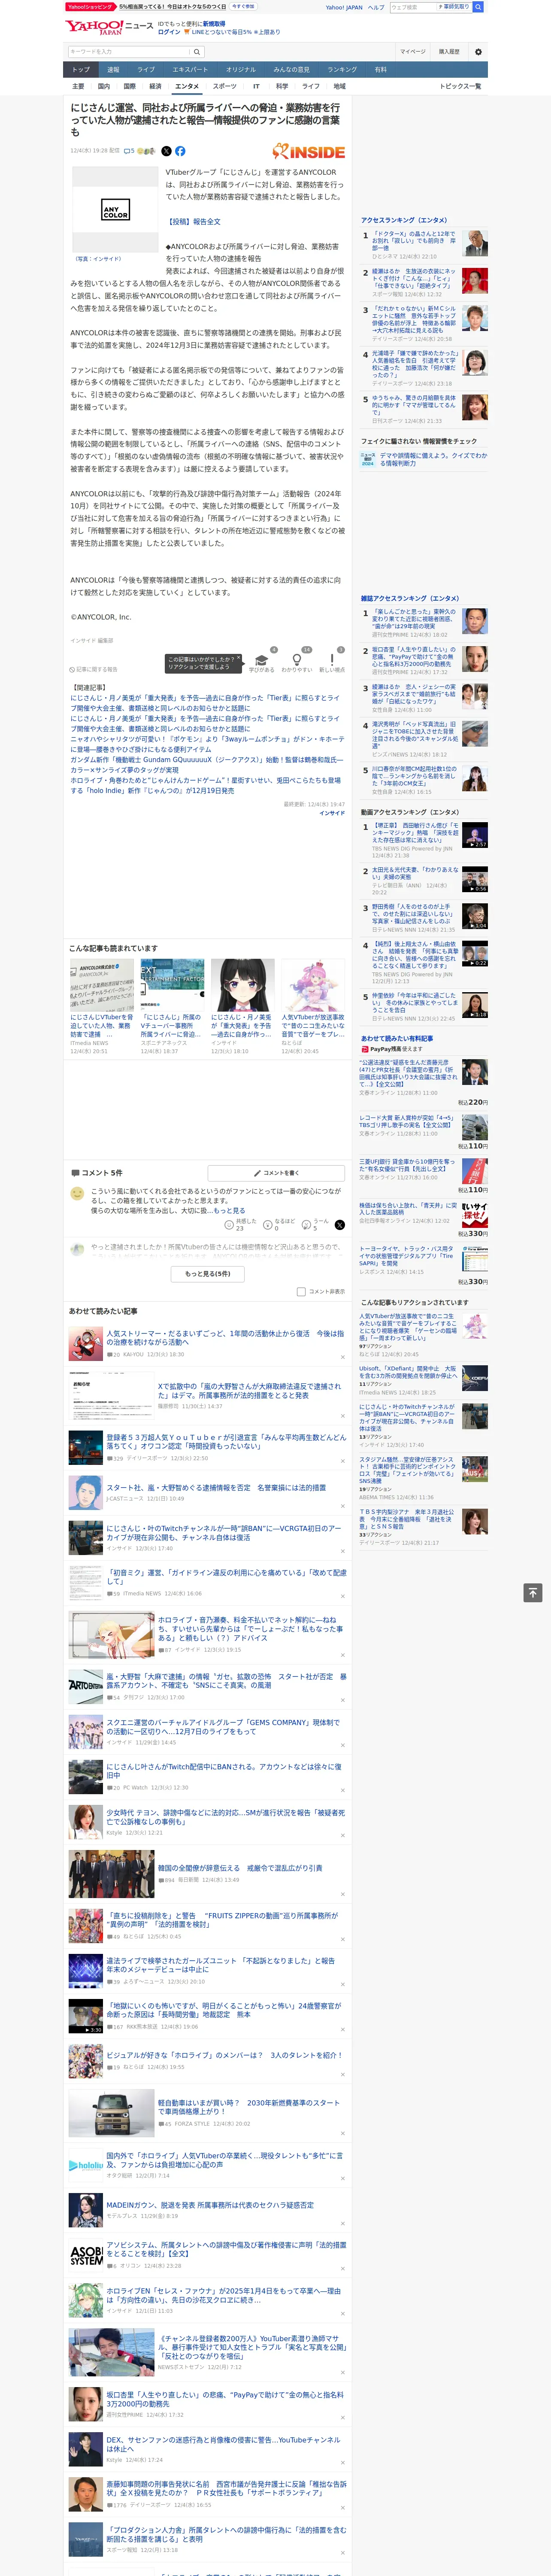Open the エキスパート tab
Screen dimensions: 551x2576
tap(190, 70)
